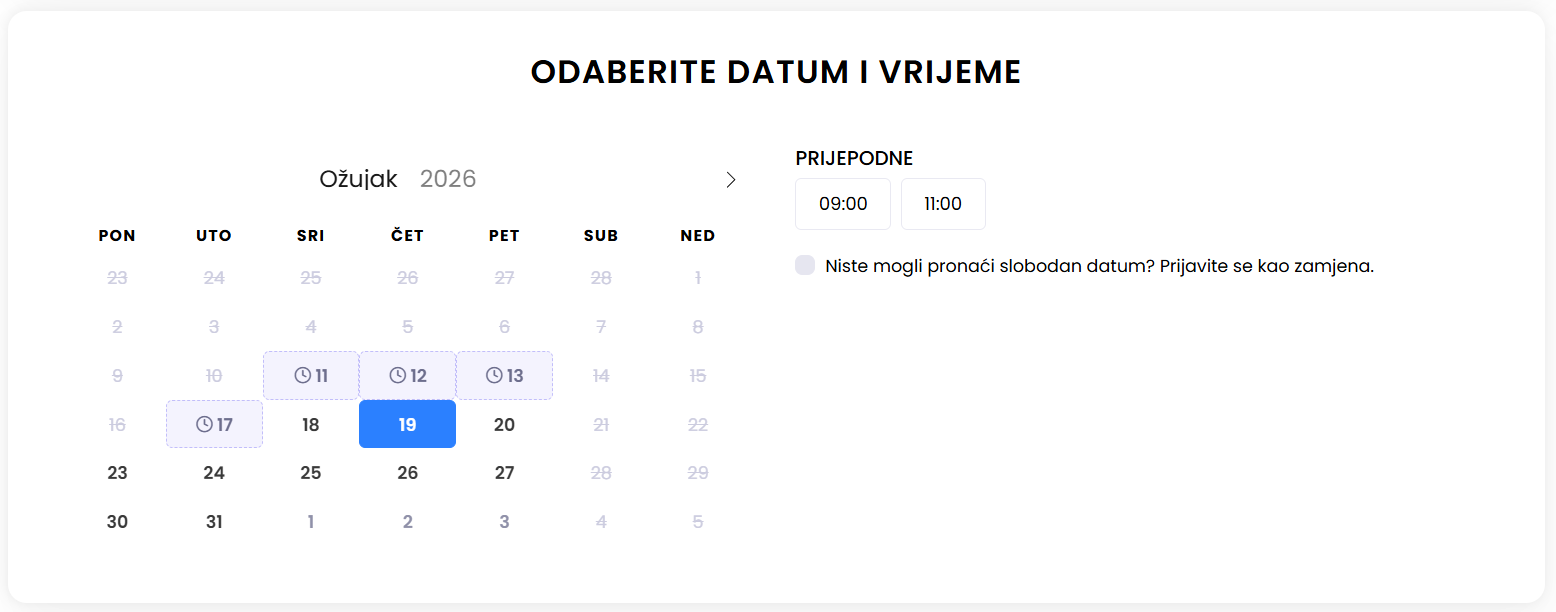Pick Tuesday March 31

(x=214, y=522)
